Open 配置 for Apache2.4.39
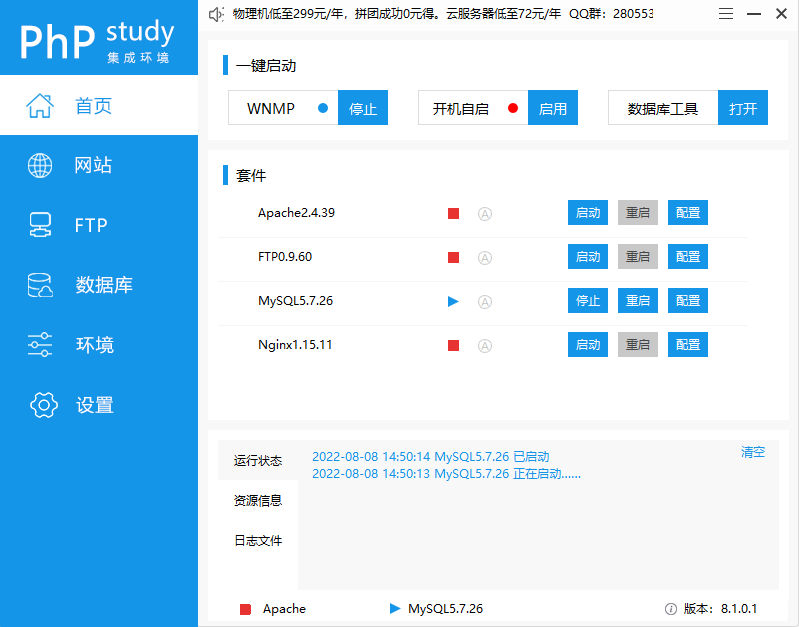Image resolution: width=799 pixels, height=627 pixels. pyautogui.click(x=688, y=213)
